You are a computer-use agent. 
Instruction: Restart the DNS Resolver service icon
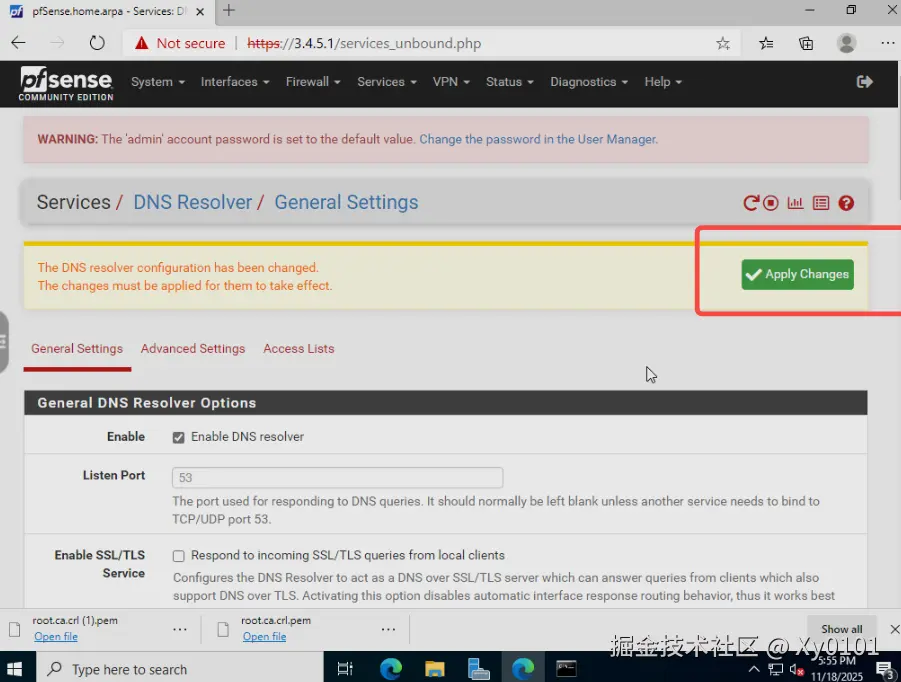(750, 203)
